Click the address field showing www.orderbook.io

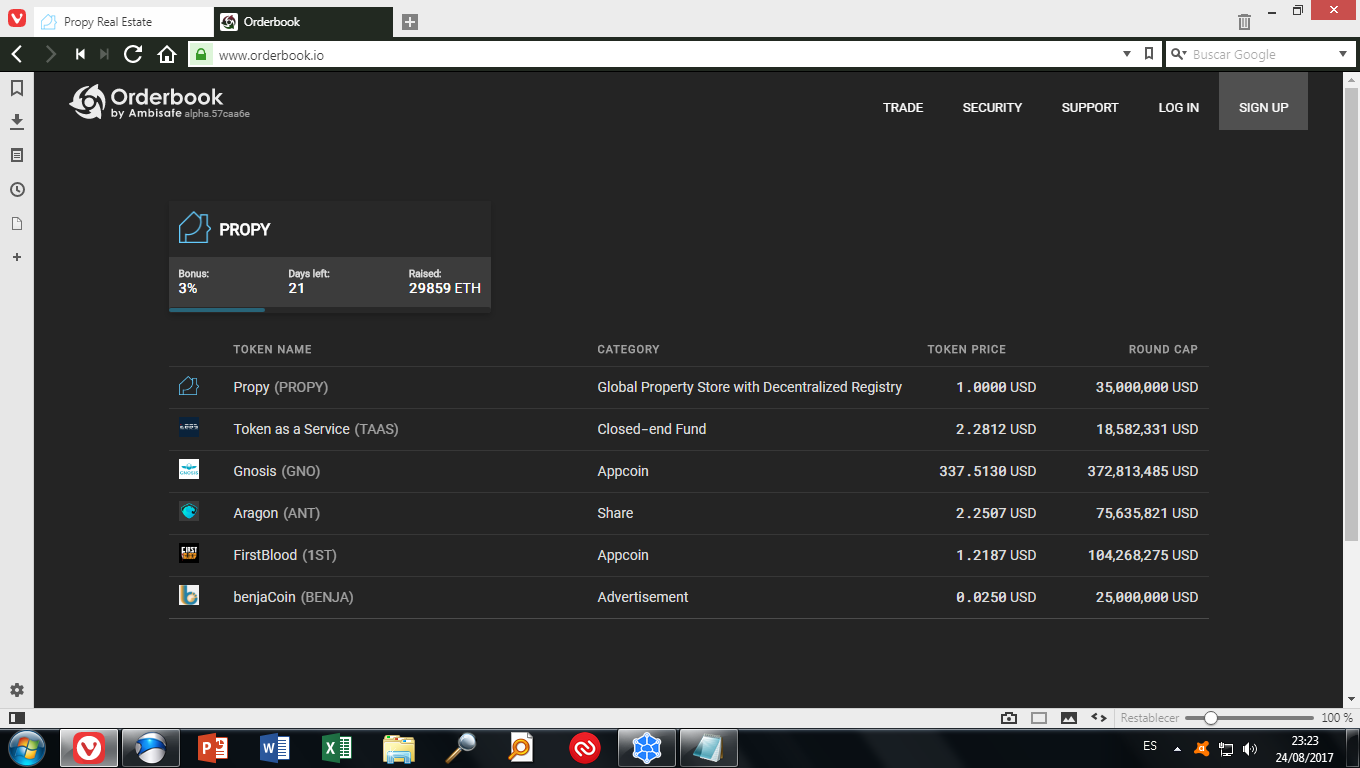(665, 55)
